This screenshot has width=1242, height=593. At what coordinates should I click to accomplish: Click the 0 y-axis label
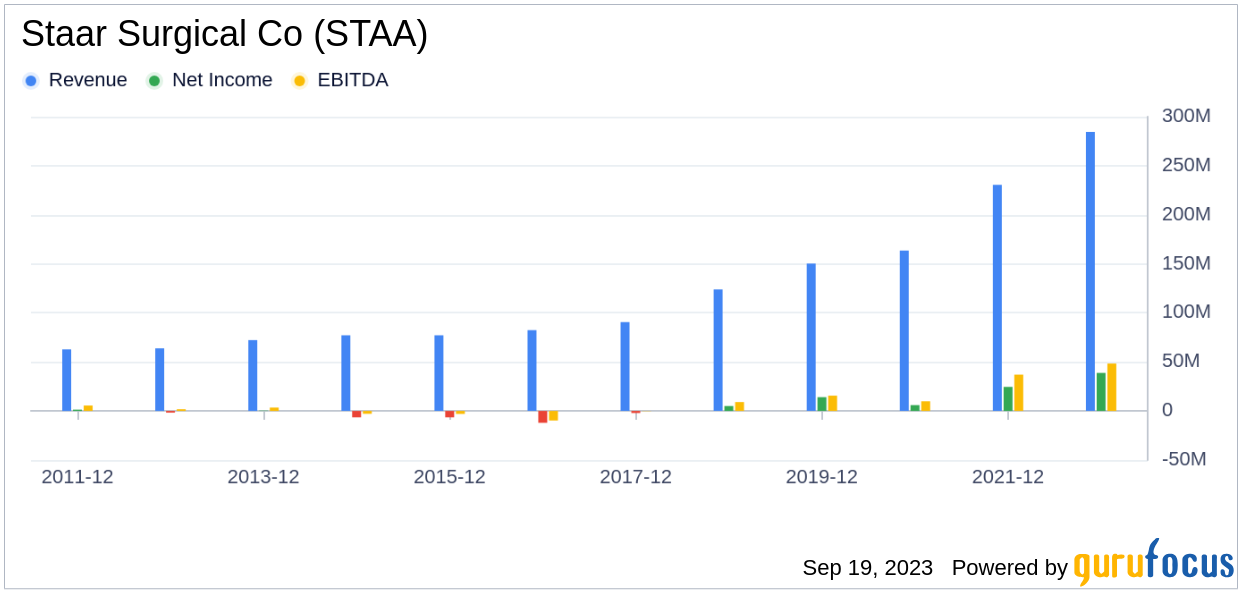pyautogui.click(x=1167, y=410)
